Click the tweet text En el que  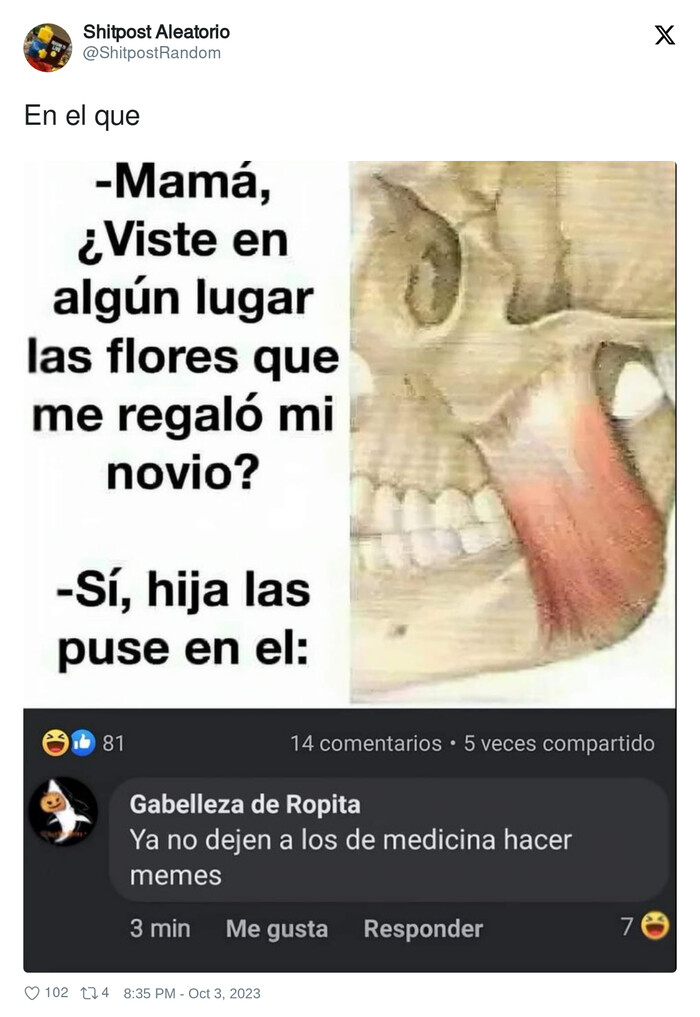82,116
